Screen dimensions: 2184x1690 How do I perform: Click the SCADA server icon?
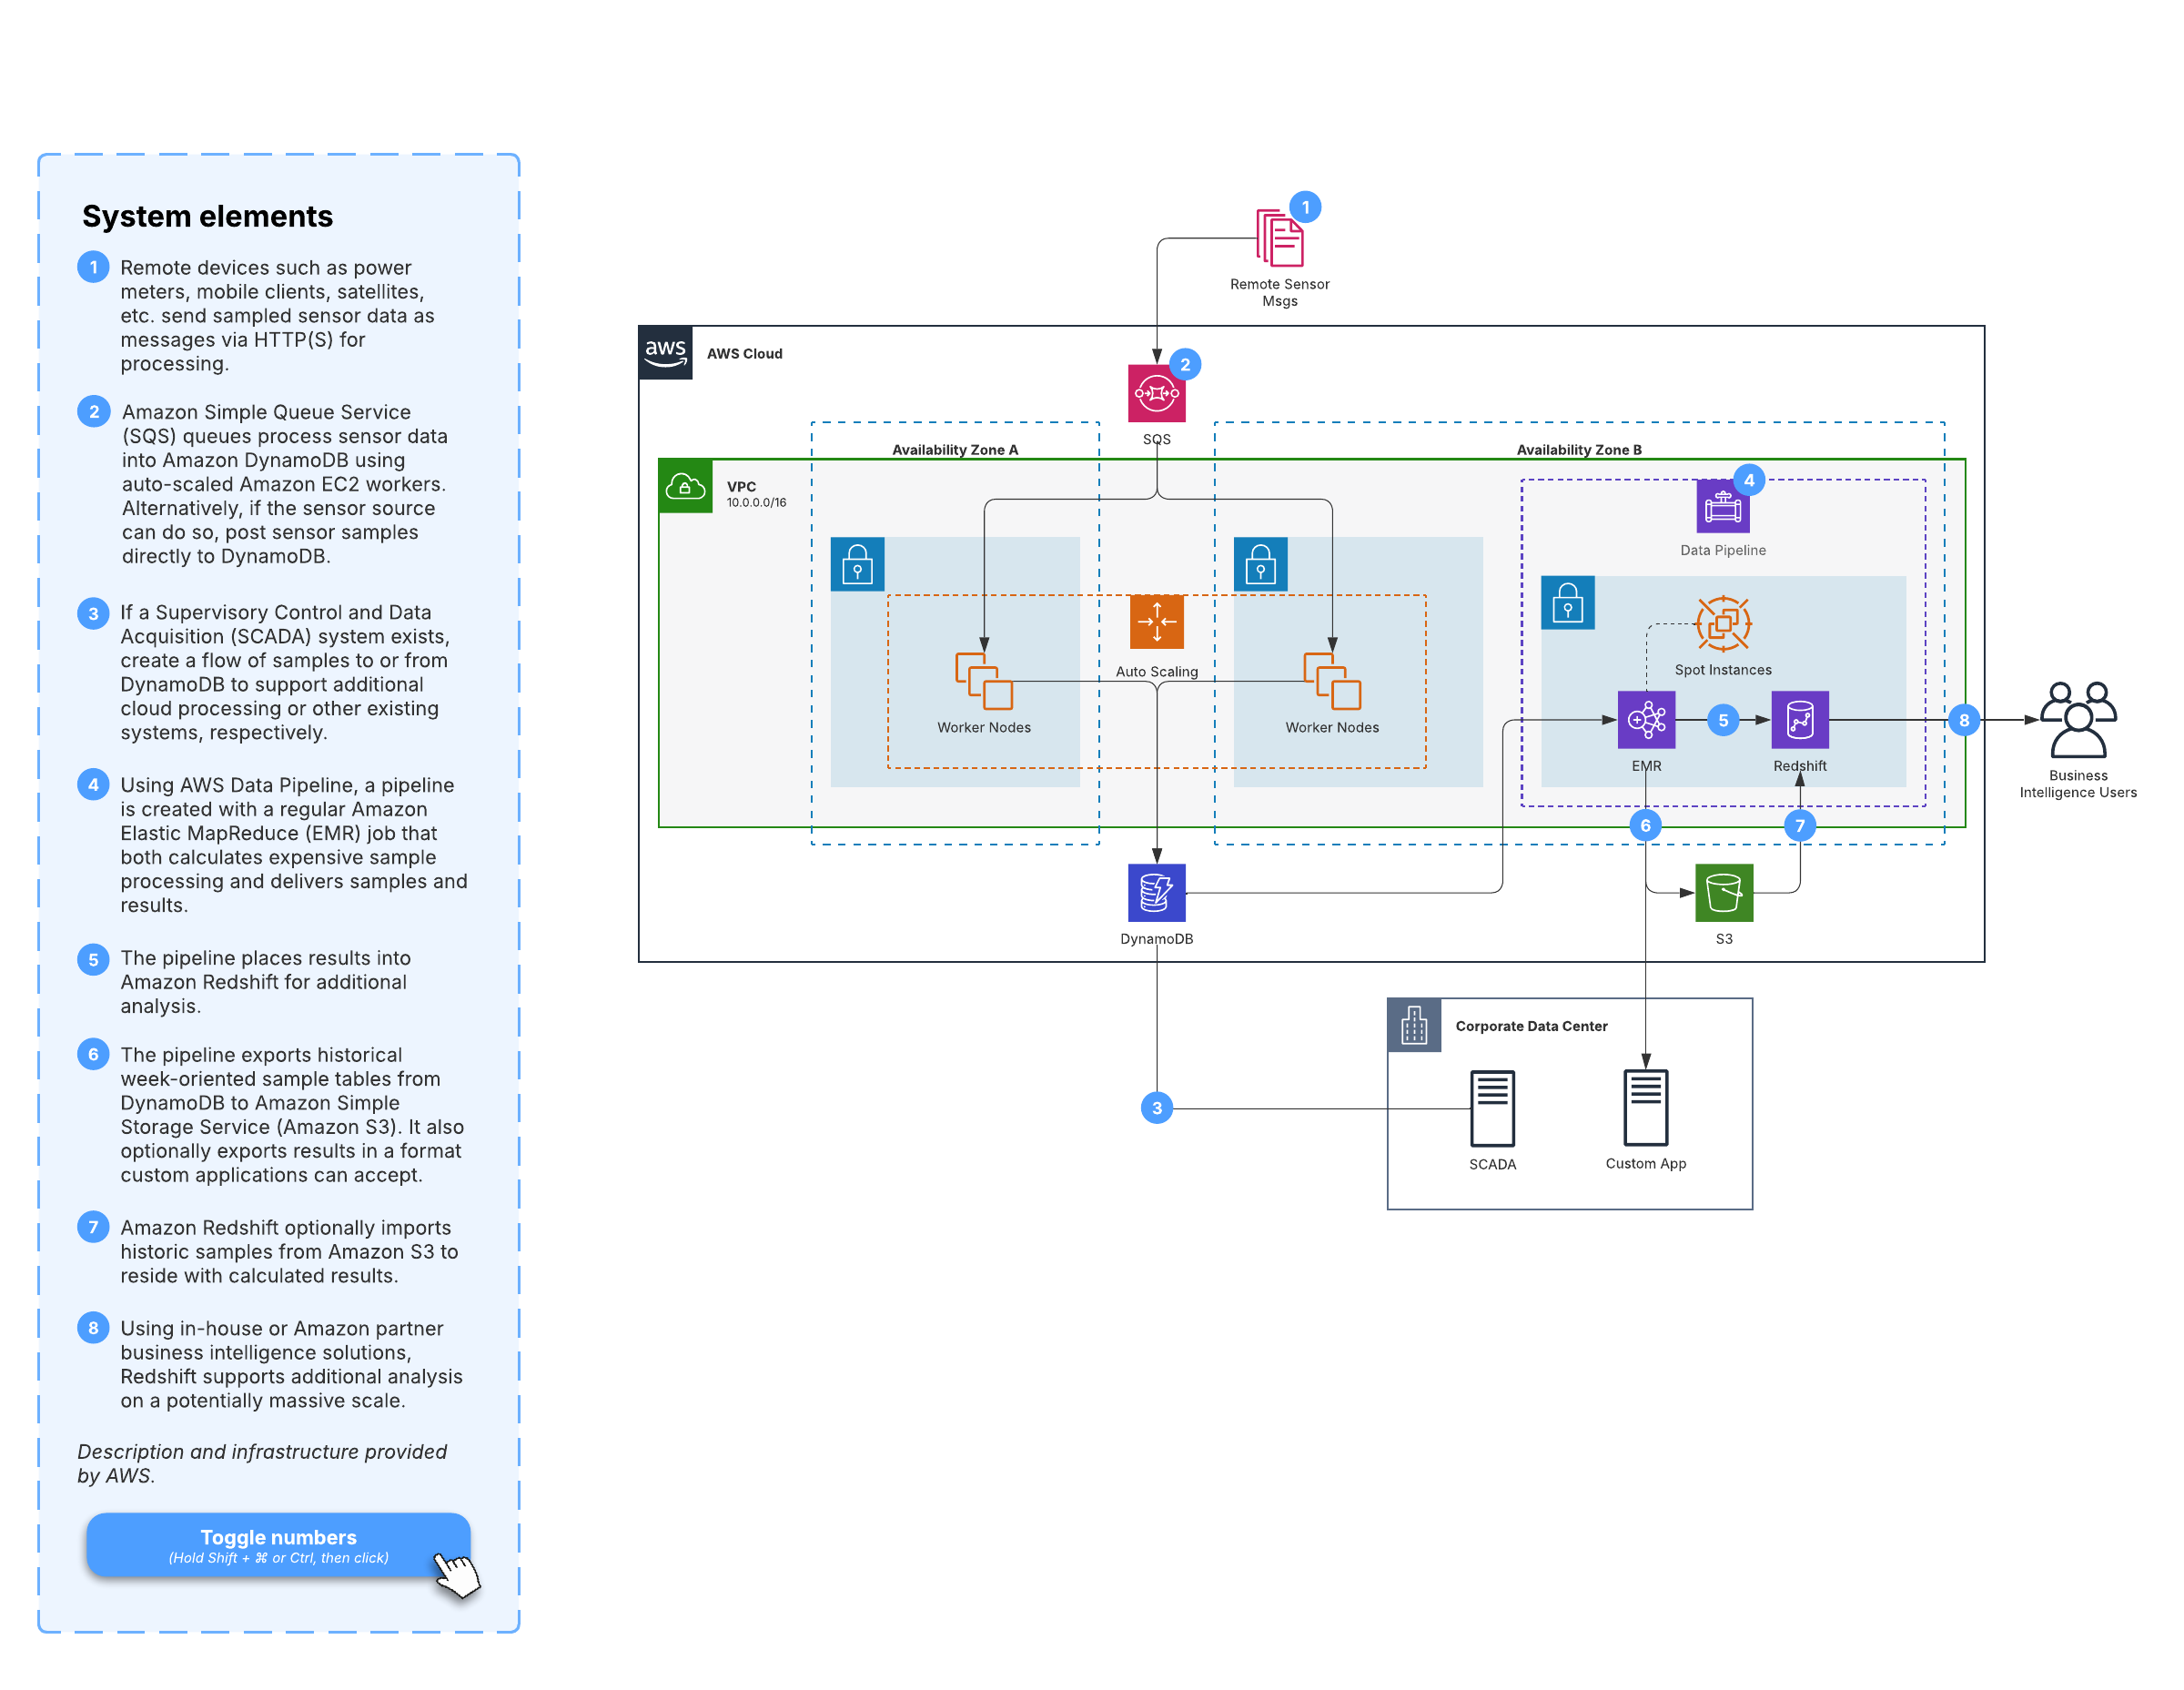point(1492,1108)
